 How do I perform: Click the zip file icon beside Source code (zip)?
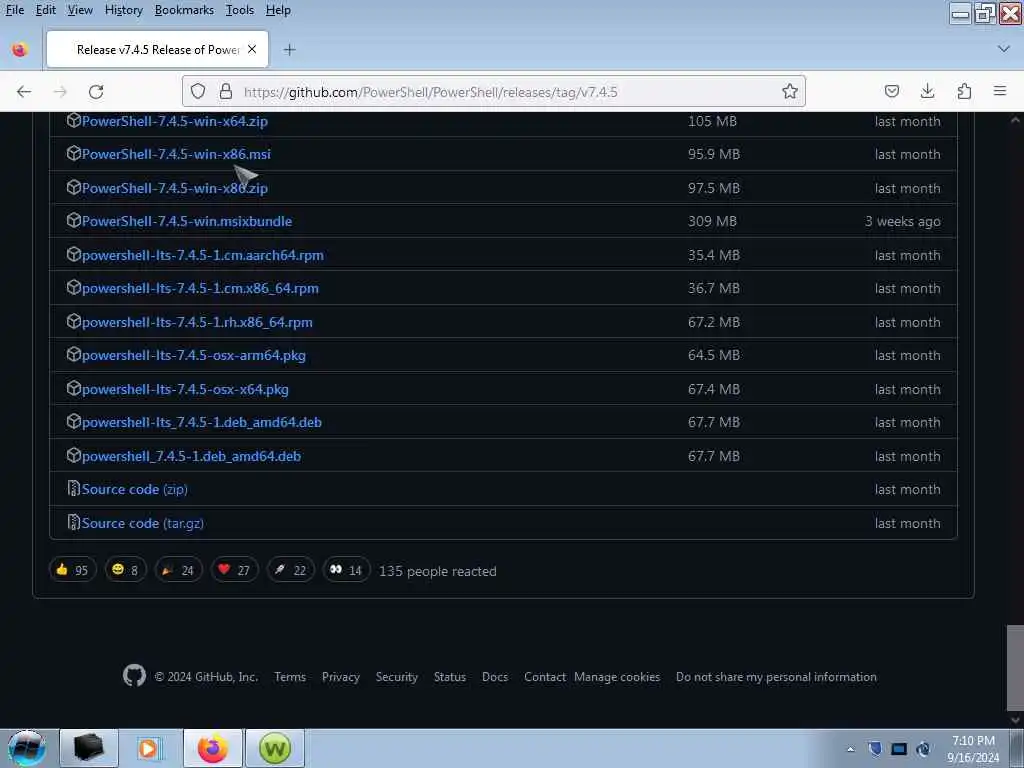point(74,488)
